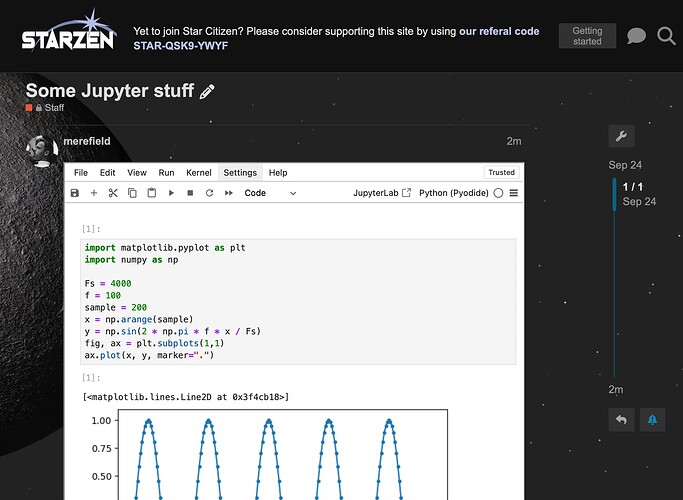
Task: Open the Help menu
Action: point(278,173)
